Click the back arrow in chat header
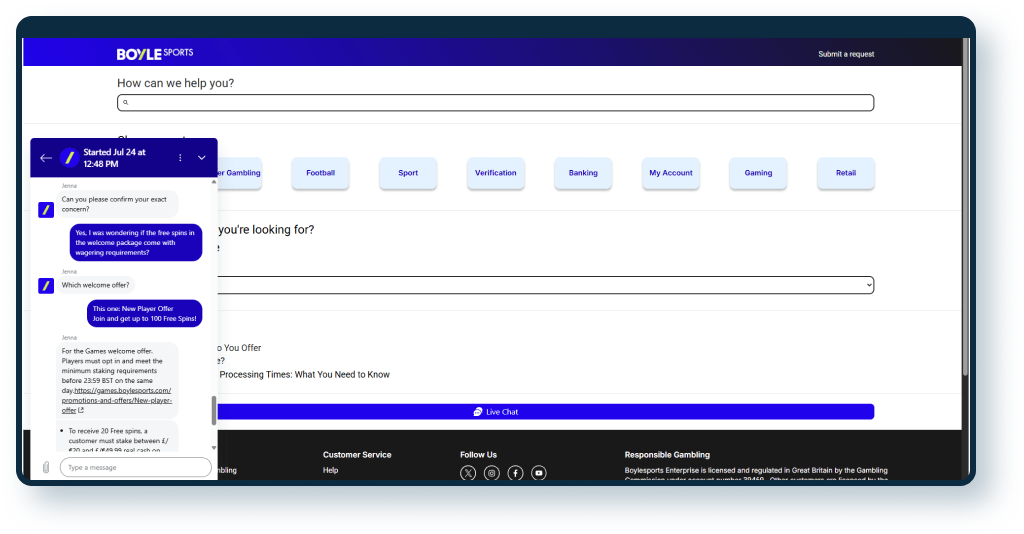1024x534 pixels. click(x=46, y=158)
